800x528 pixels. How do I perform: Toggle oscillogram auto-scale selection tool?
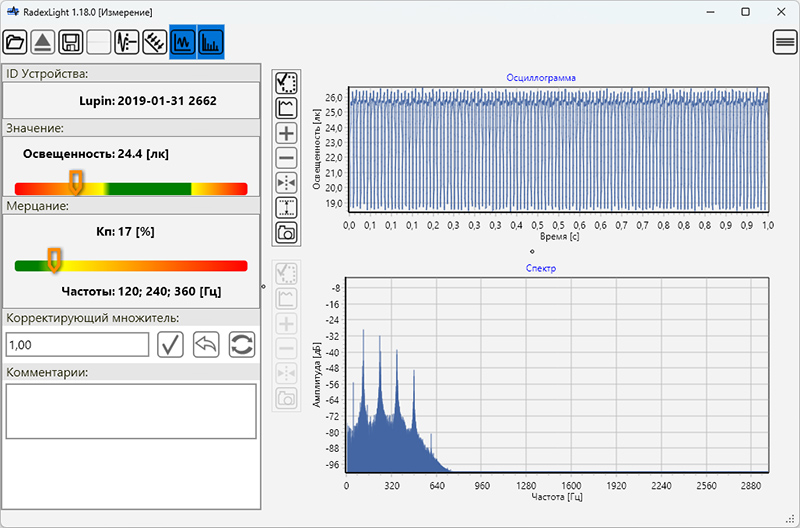[286, 82]
